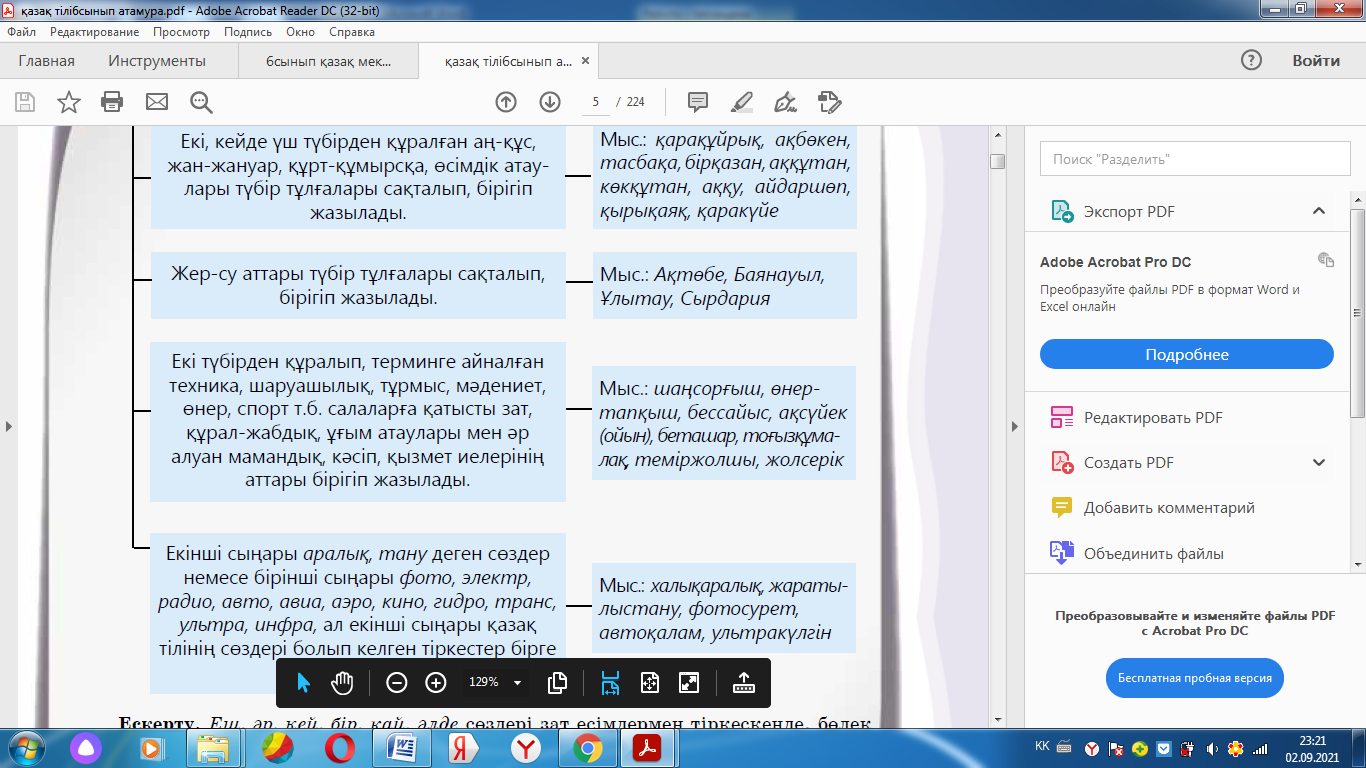The image size is (1366, 768).
Task: Collapse the Экспорт PDF section
Action: [x=1318, y=211]
